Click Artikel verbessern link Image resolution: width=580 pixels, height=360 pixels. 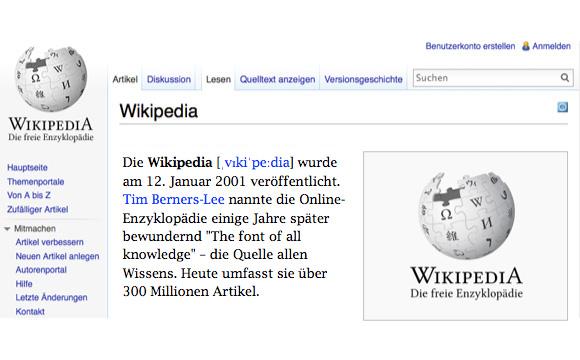50,242
